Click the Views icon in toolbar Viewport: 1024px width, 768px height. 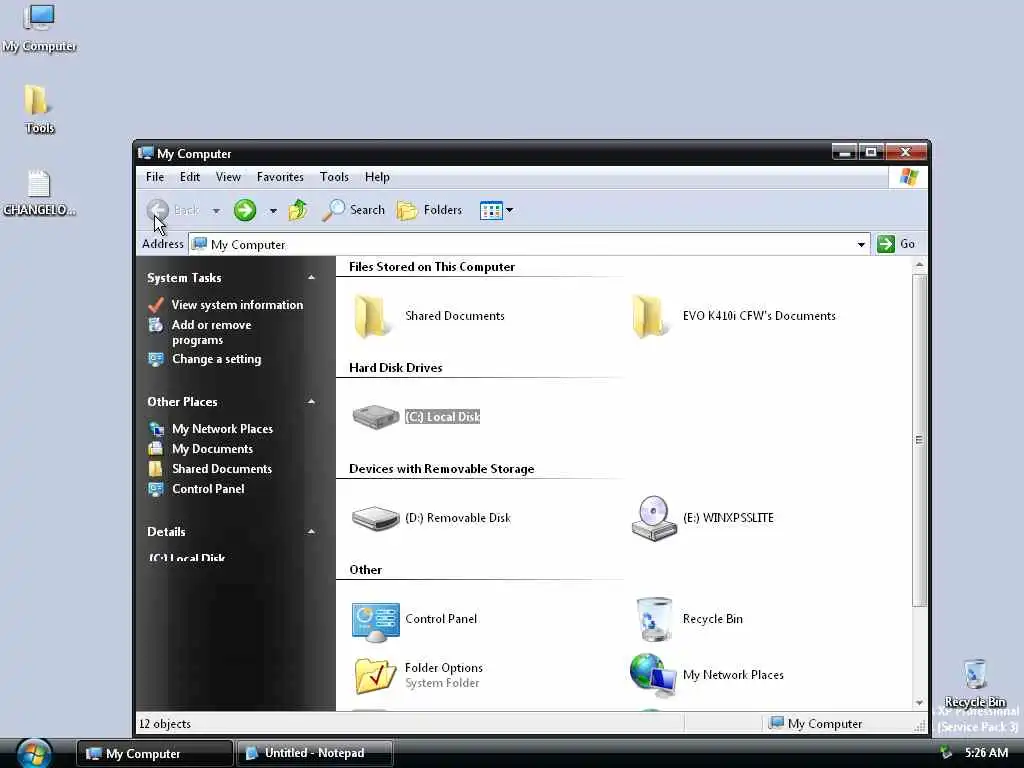point(490,210)
